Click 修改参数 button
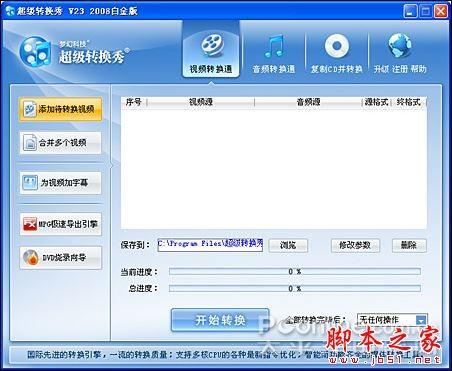This screenshot has width=452, height=371. click(x=355, y=246)
